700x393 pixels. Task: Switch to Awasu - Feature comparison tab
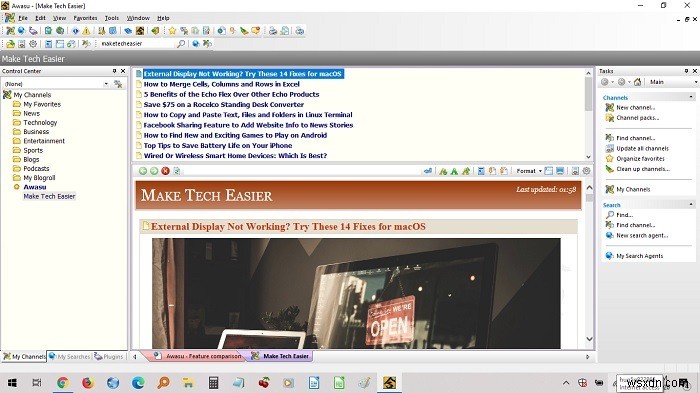coord(198,356)
